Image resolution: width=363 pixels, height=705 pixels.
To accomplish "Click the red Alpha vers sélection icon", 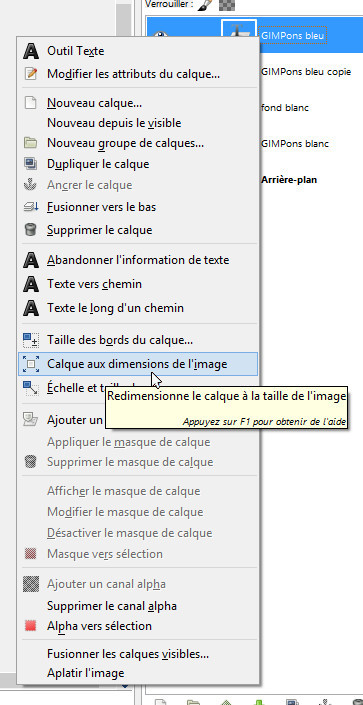I will pyautogui.click(x=31, y=626).
